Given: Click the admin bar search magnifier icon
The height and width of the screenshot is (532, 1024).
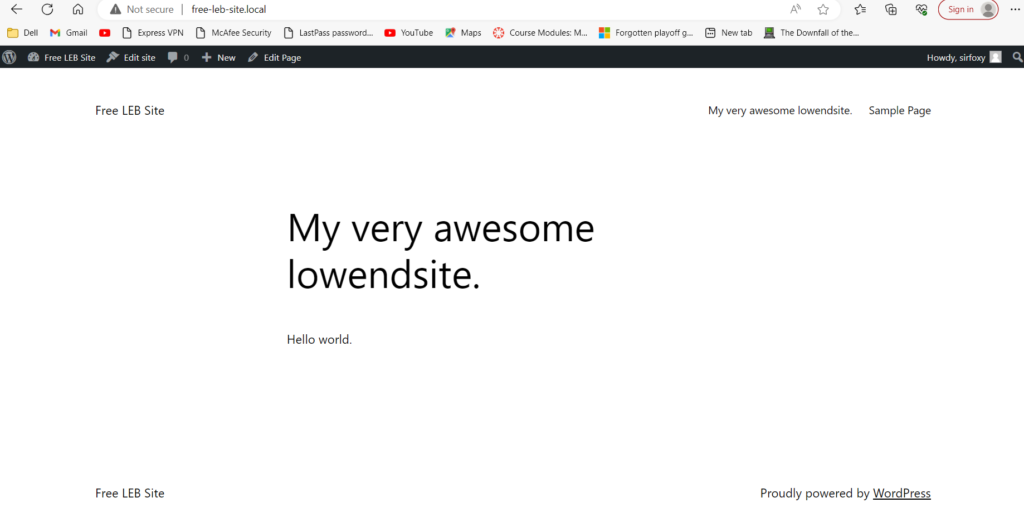Looking at the screenshot, I should (1017, 58).
